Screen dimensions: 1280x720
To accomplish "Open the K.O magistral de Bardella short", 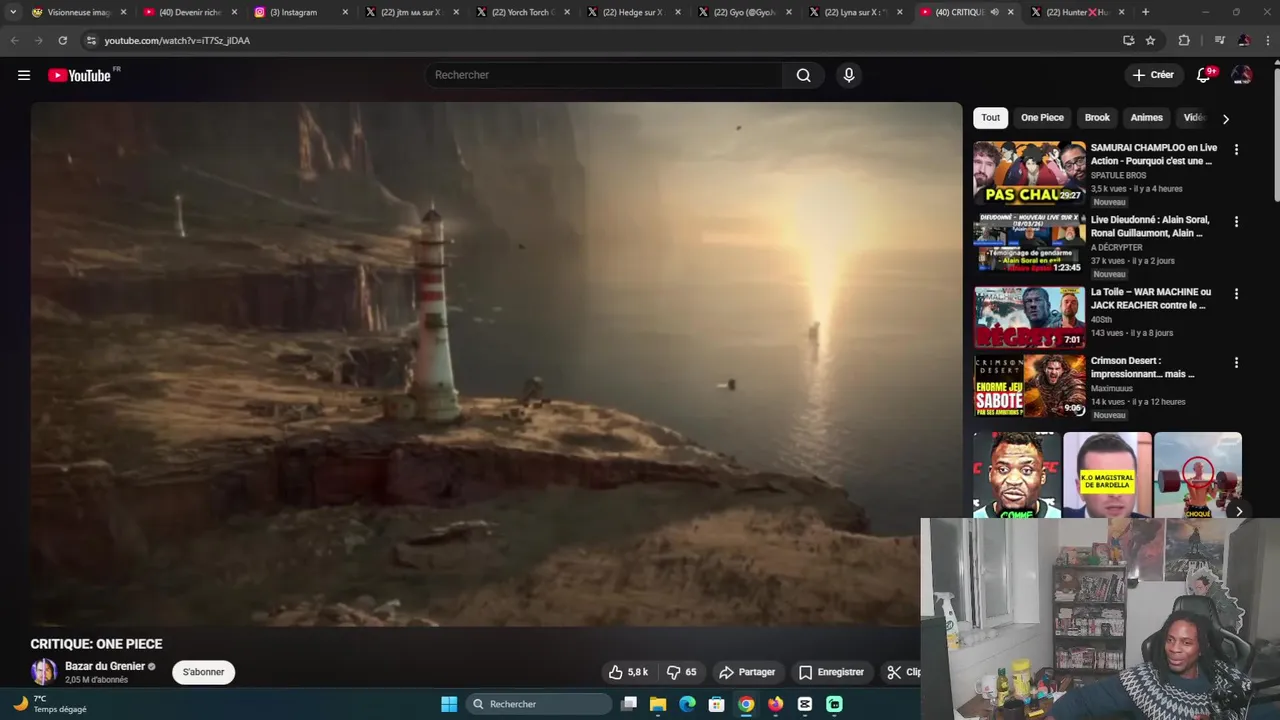I will [x=1107, y=475].
